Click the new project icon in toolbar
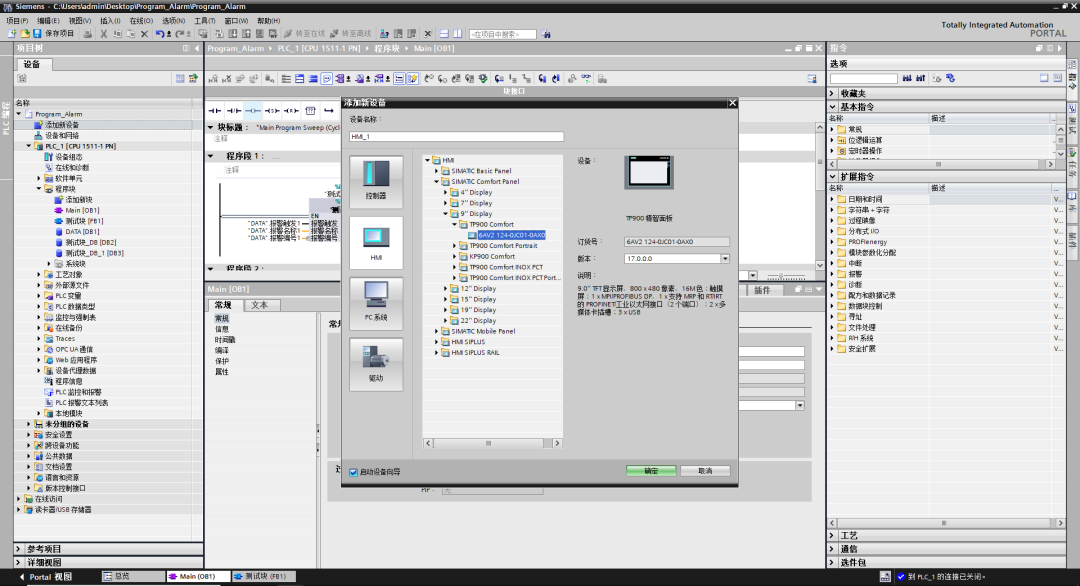 pos(12,34)
